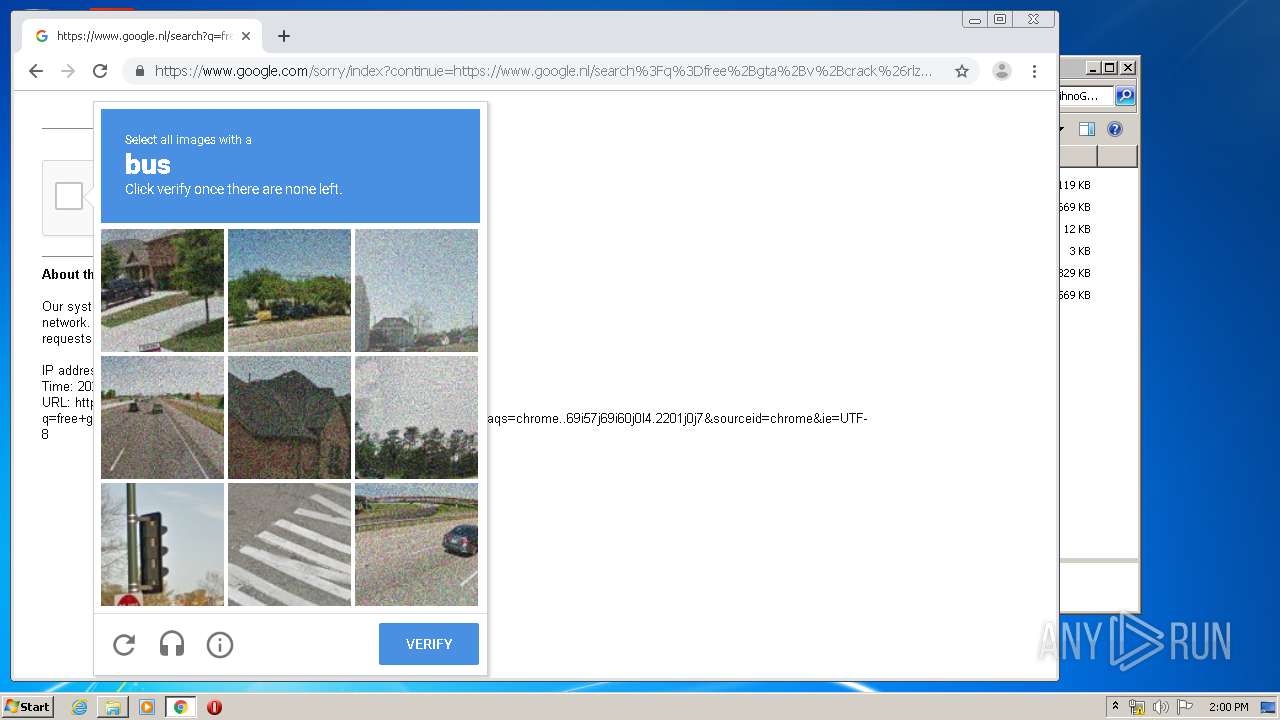Image resolution: width=1280 pixels, height=720 pixels.
Task: Switch to the audio challenge headphones icon
Action: pyautogui.click(x=172, y=645)
